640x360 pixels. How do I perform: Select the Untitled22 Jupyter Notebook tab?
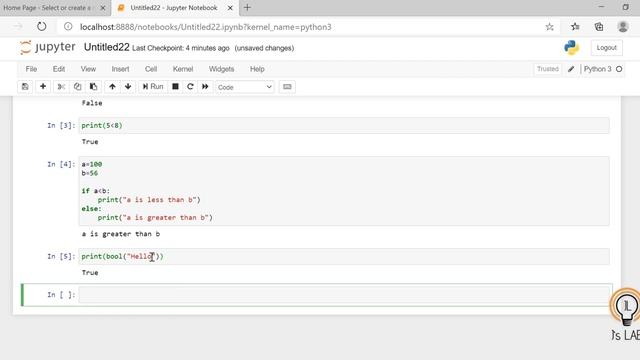[x=174, y=8]
